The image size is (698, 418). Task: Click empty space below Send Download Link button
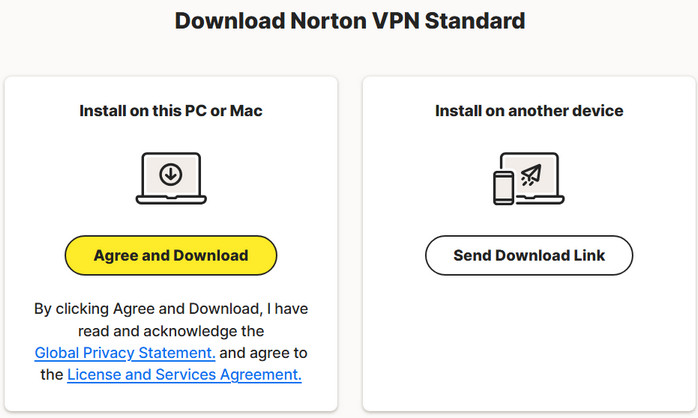(x=529, y=340)
